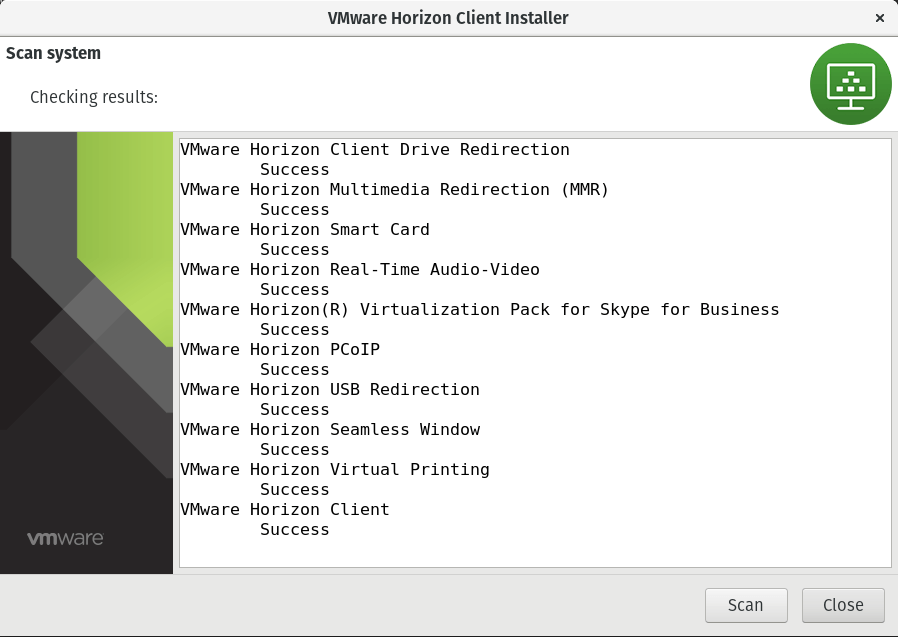Screen dimensions: 898x637
Task: Click the Scan button
Action: (746, 605)
